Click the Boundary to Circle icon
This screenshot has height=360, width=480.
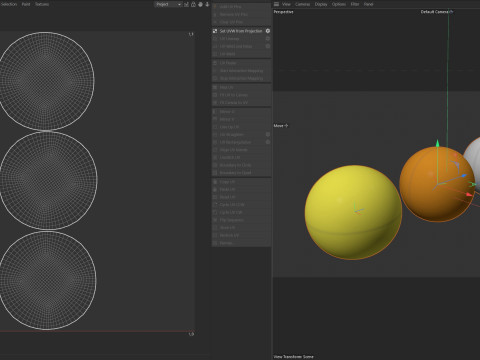coord(215,165)
